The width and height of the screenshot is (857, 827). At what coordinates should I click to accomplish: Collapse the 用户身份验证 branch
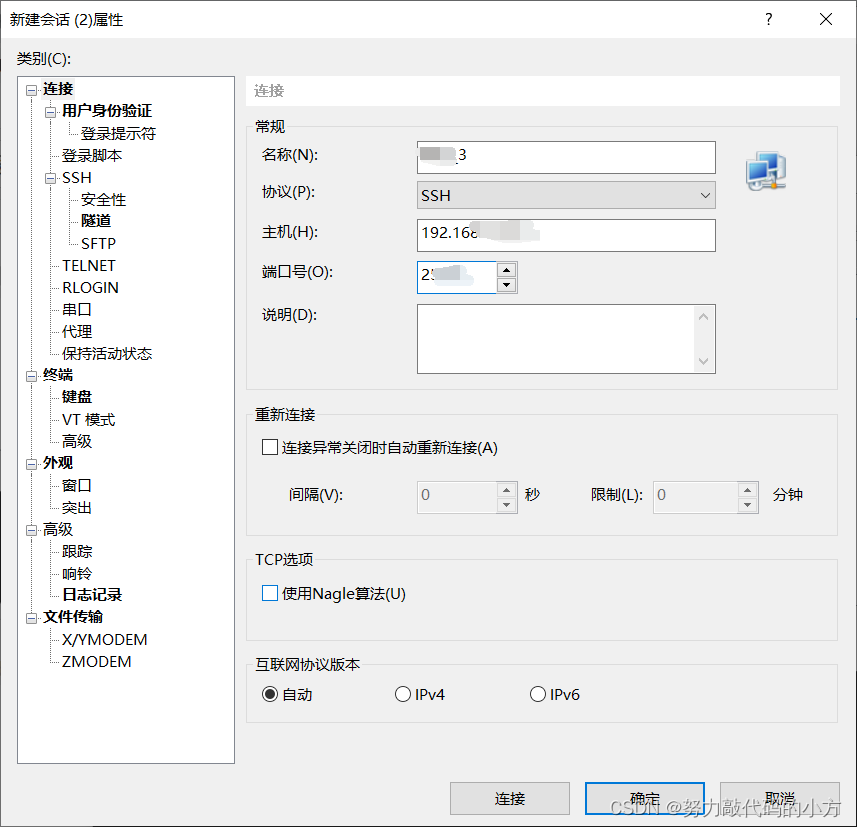[x=49, y=111]
